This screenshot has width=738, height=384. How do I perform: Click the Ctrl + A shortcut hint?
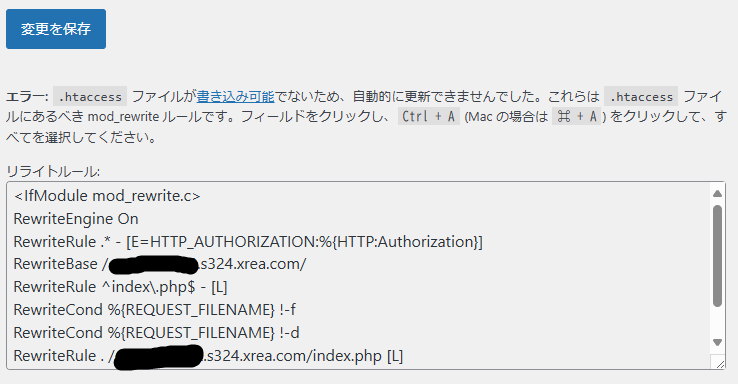(x=428, y=116)
